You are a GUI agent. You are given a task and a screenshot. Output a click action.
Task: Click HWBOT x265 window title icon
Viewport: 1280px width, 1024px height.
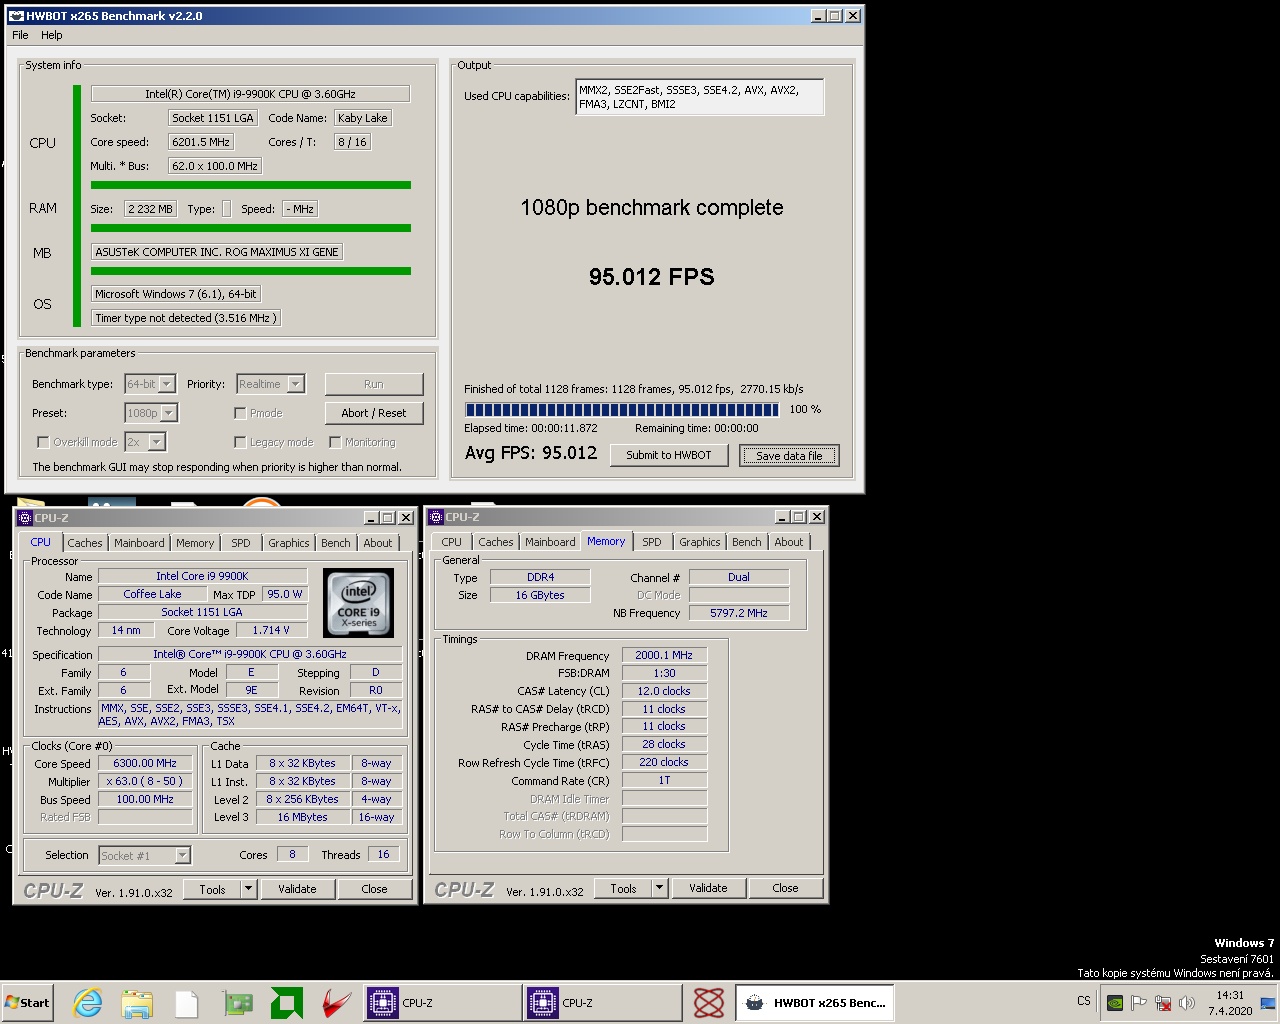15,16
